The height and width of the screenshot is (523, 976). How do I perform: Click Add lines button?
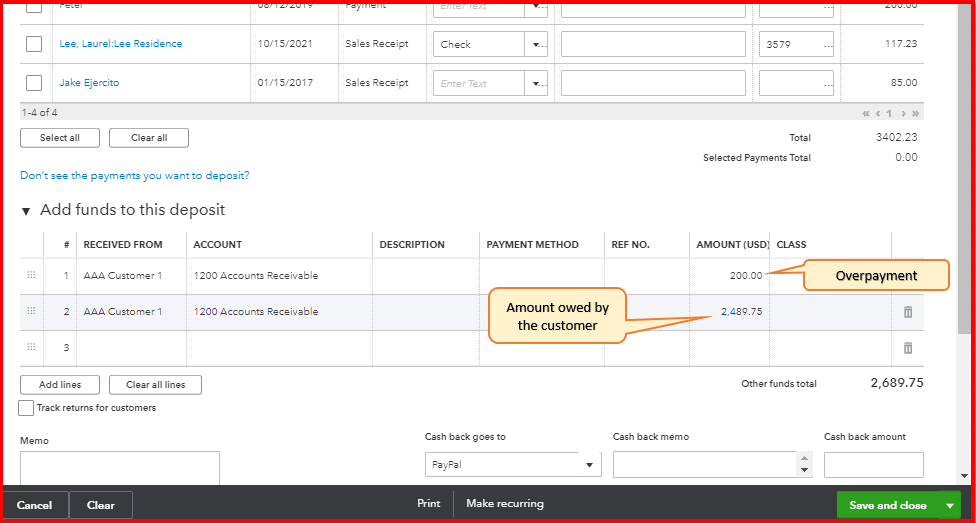click(60, 385)
